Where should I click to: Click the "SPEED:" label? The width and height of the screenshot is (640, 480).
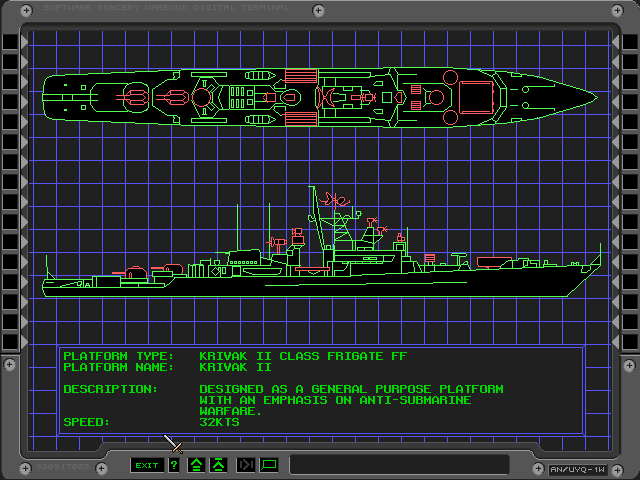click(x=87, y=422)
